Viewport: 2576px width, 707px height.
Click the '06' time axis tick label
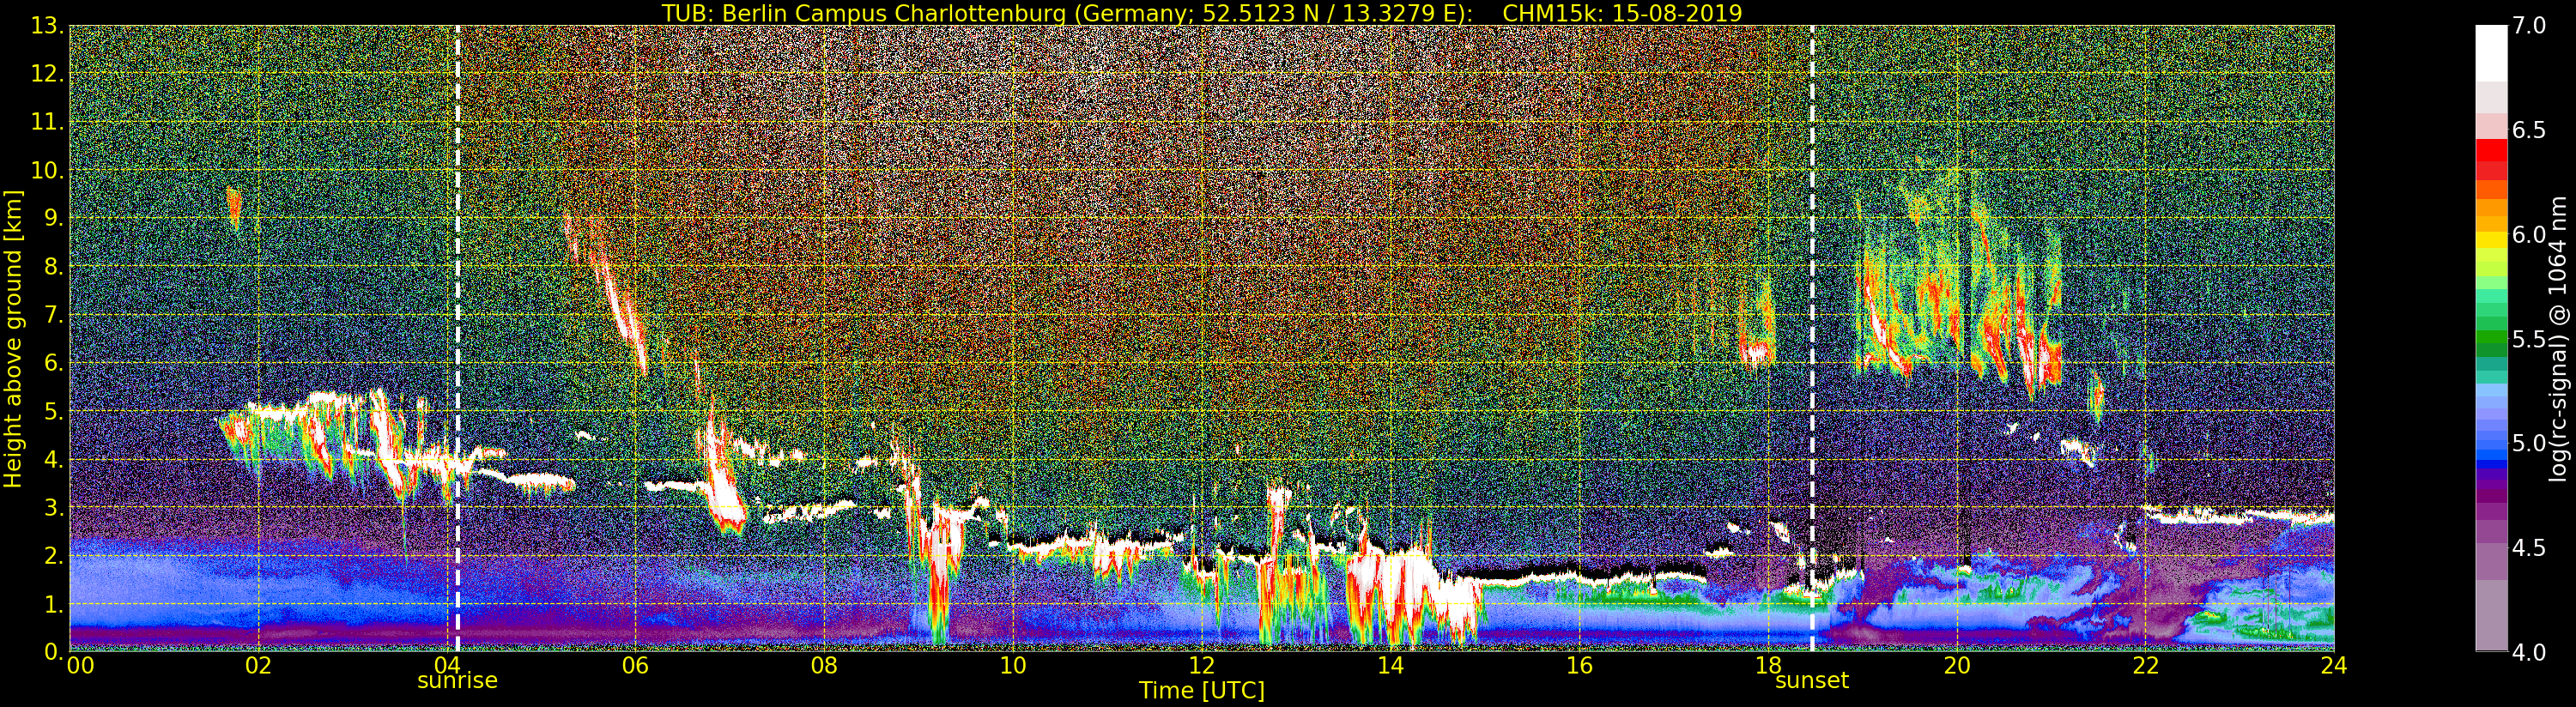(635, 666)
